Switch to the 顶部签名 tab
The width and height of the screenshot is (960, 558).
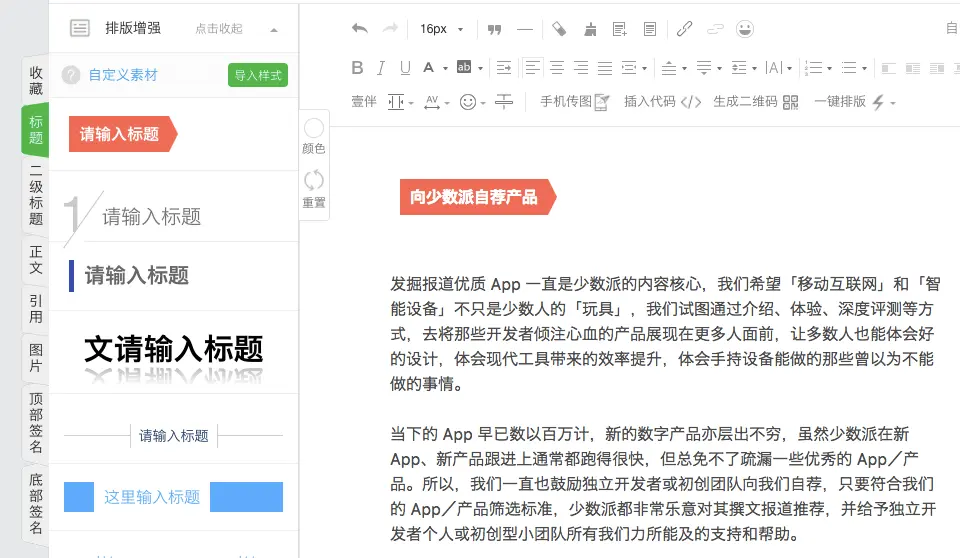pyautogui.click(x=36, y=423)
